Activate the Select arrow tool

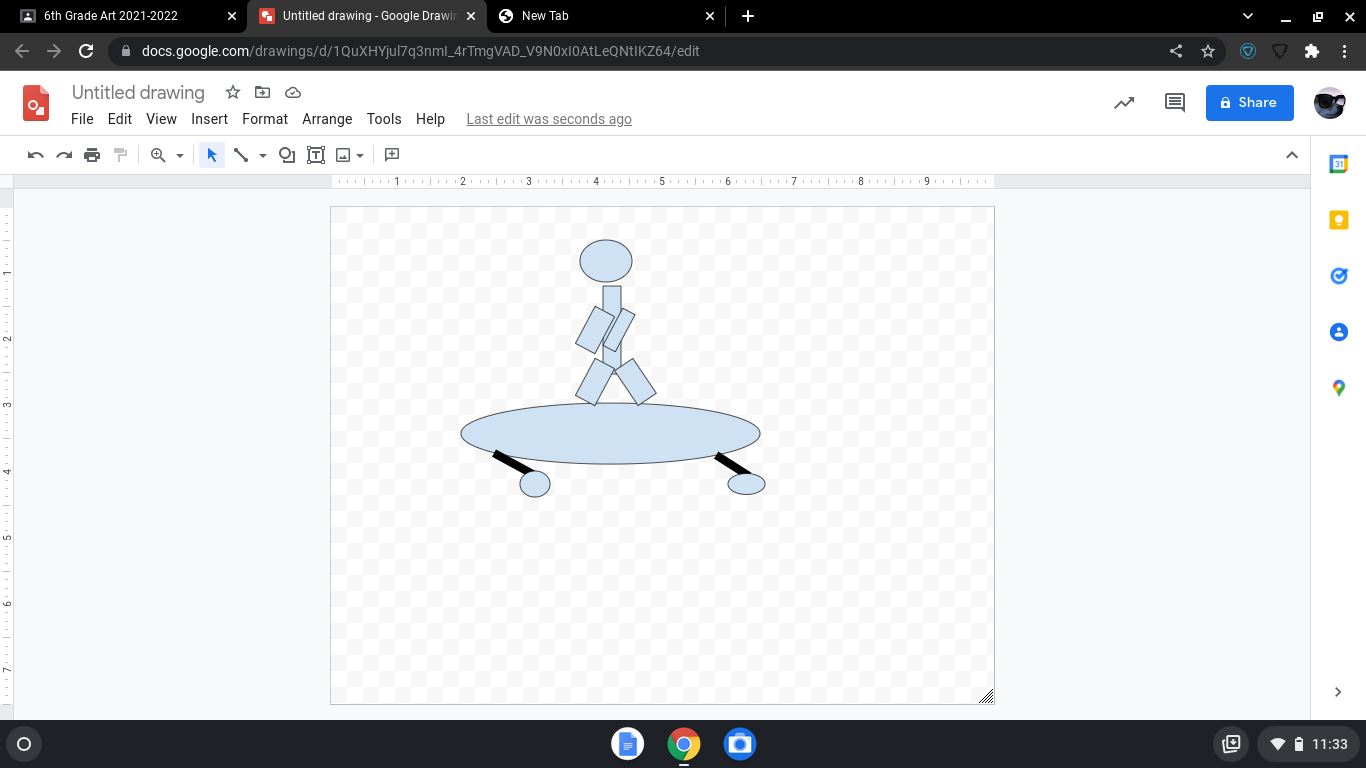click(211, 155)
